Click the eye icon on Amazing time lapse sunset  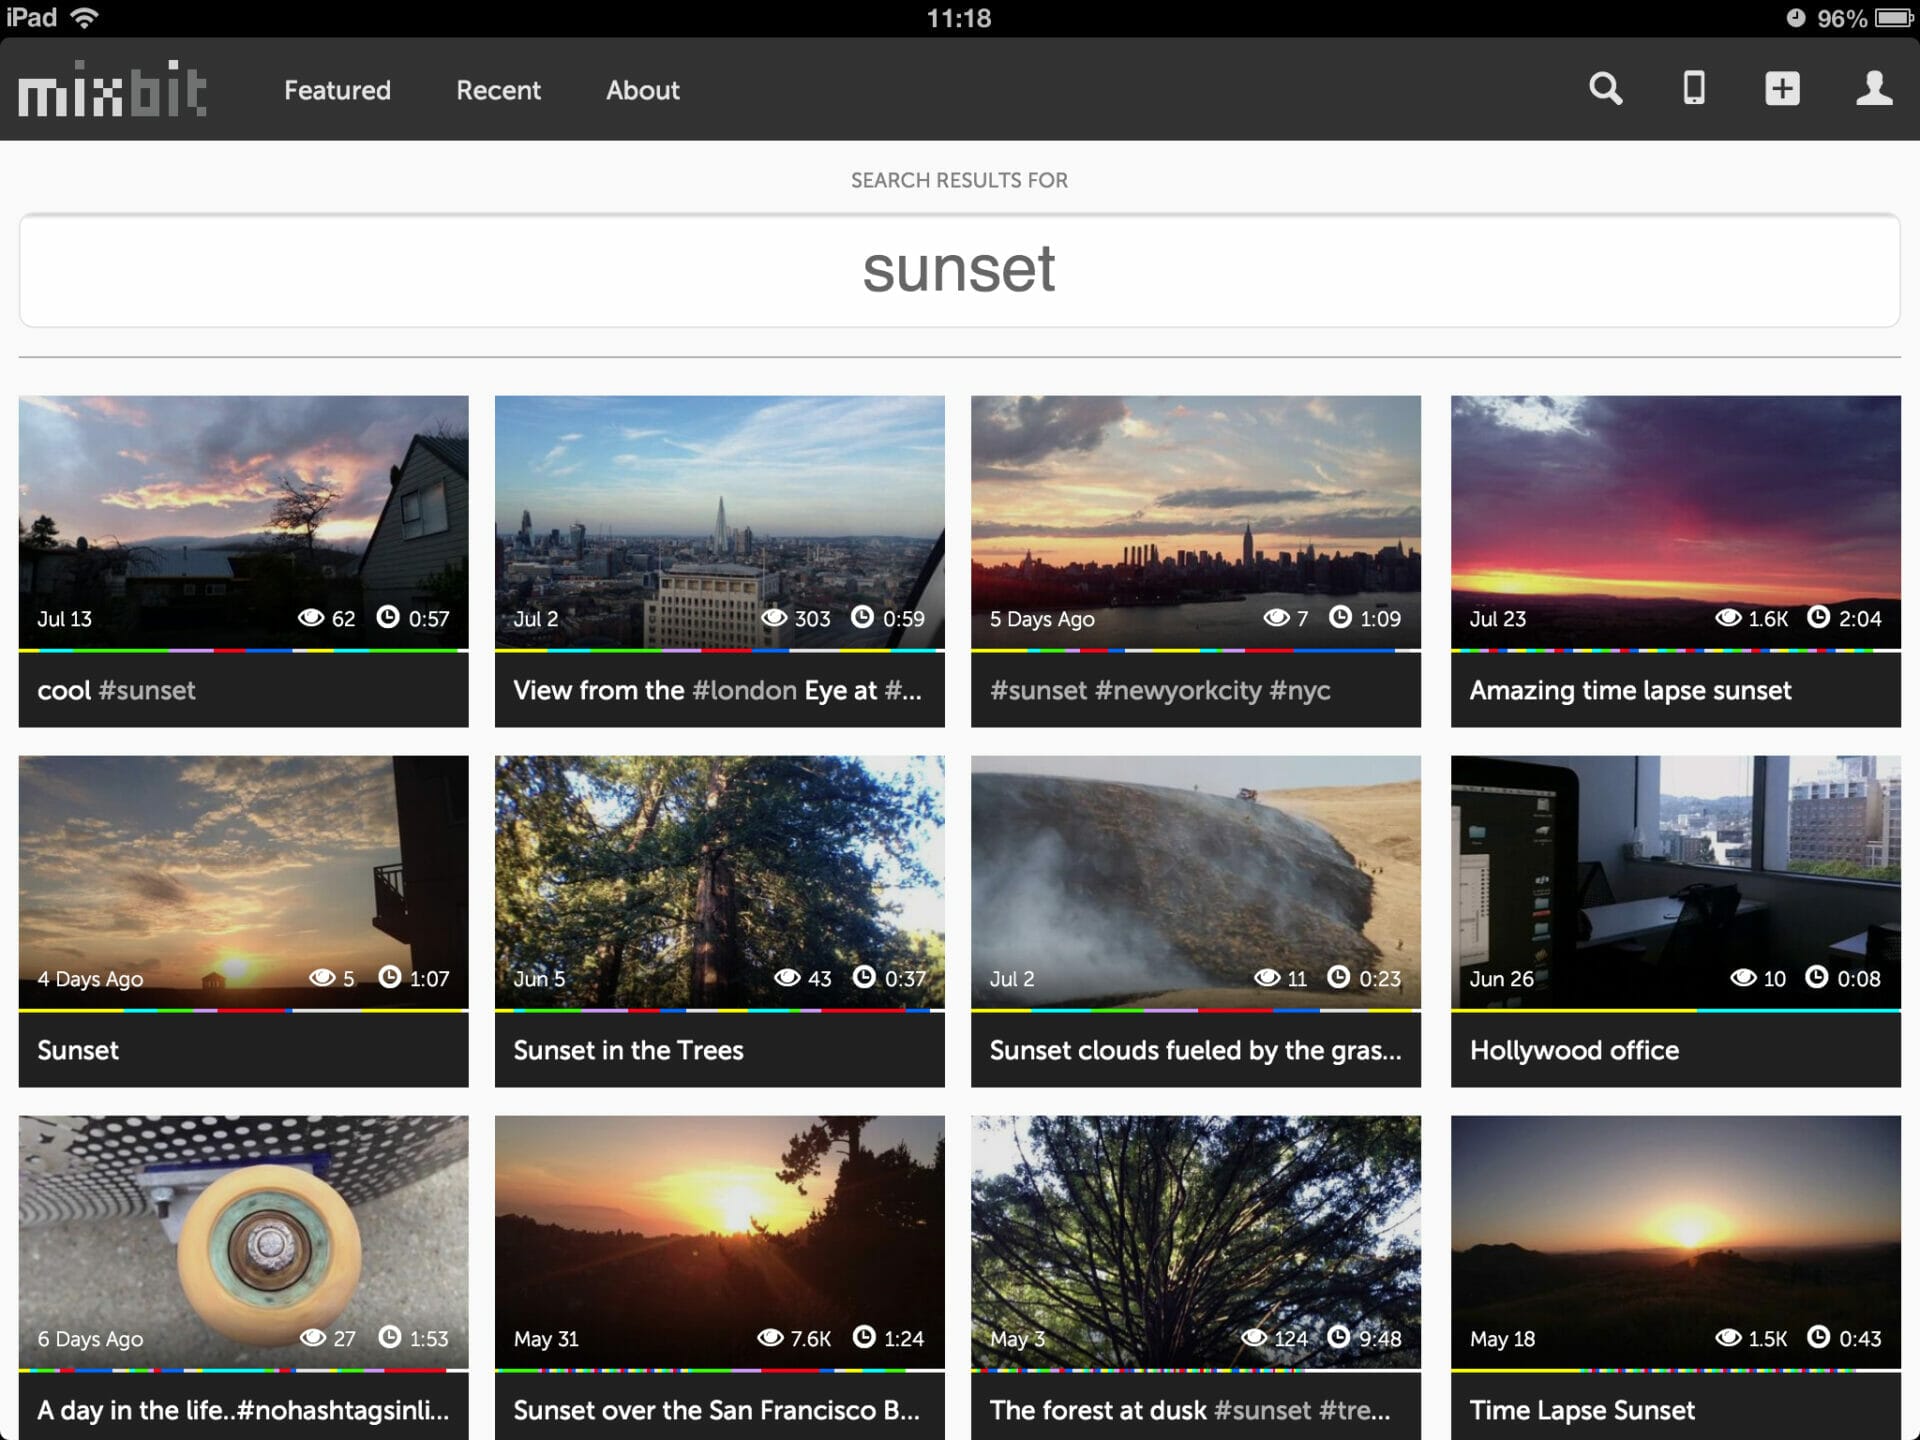1729,618
